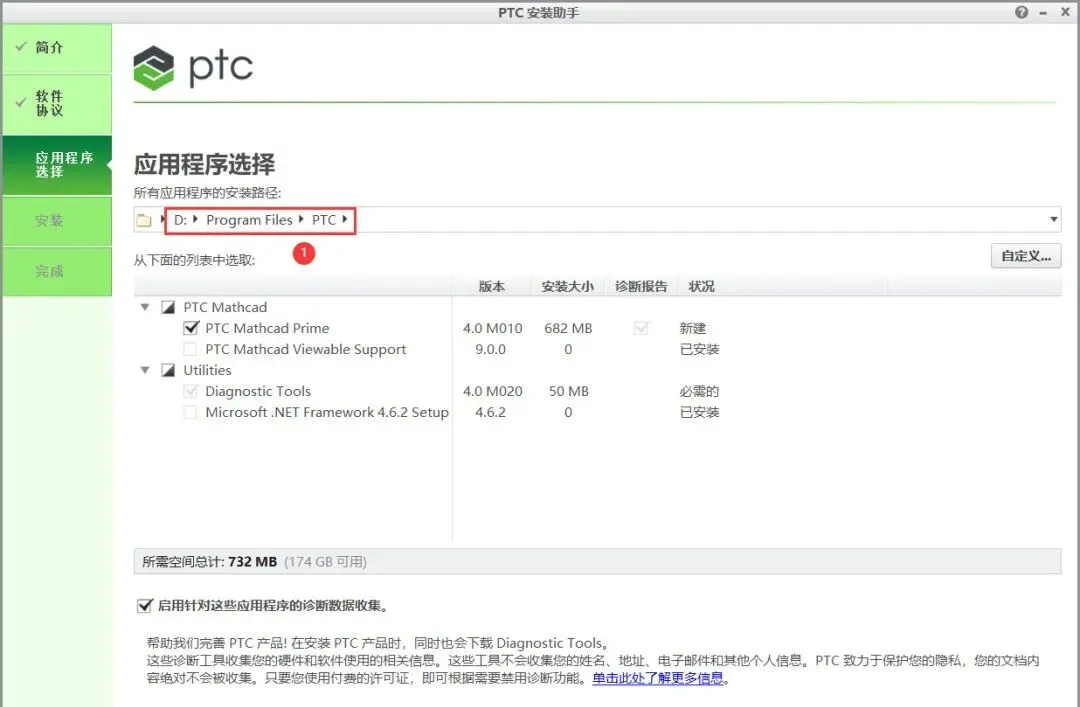
Task: Close the PTC 安装助手 window
Action: click(1065, 12)
